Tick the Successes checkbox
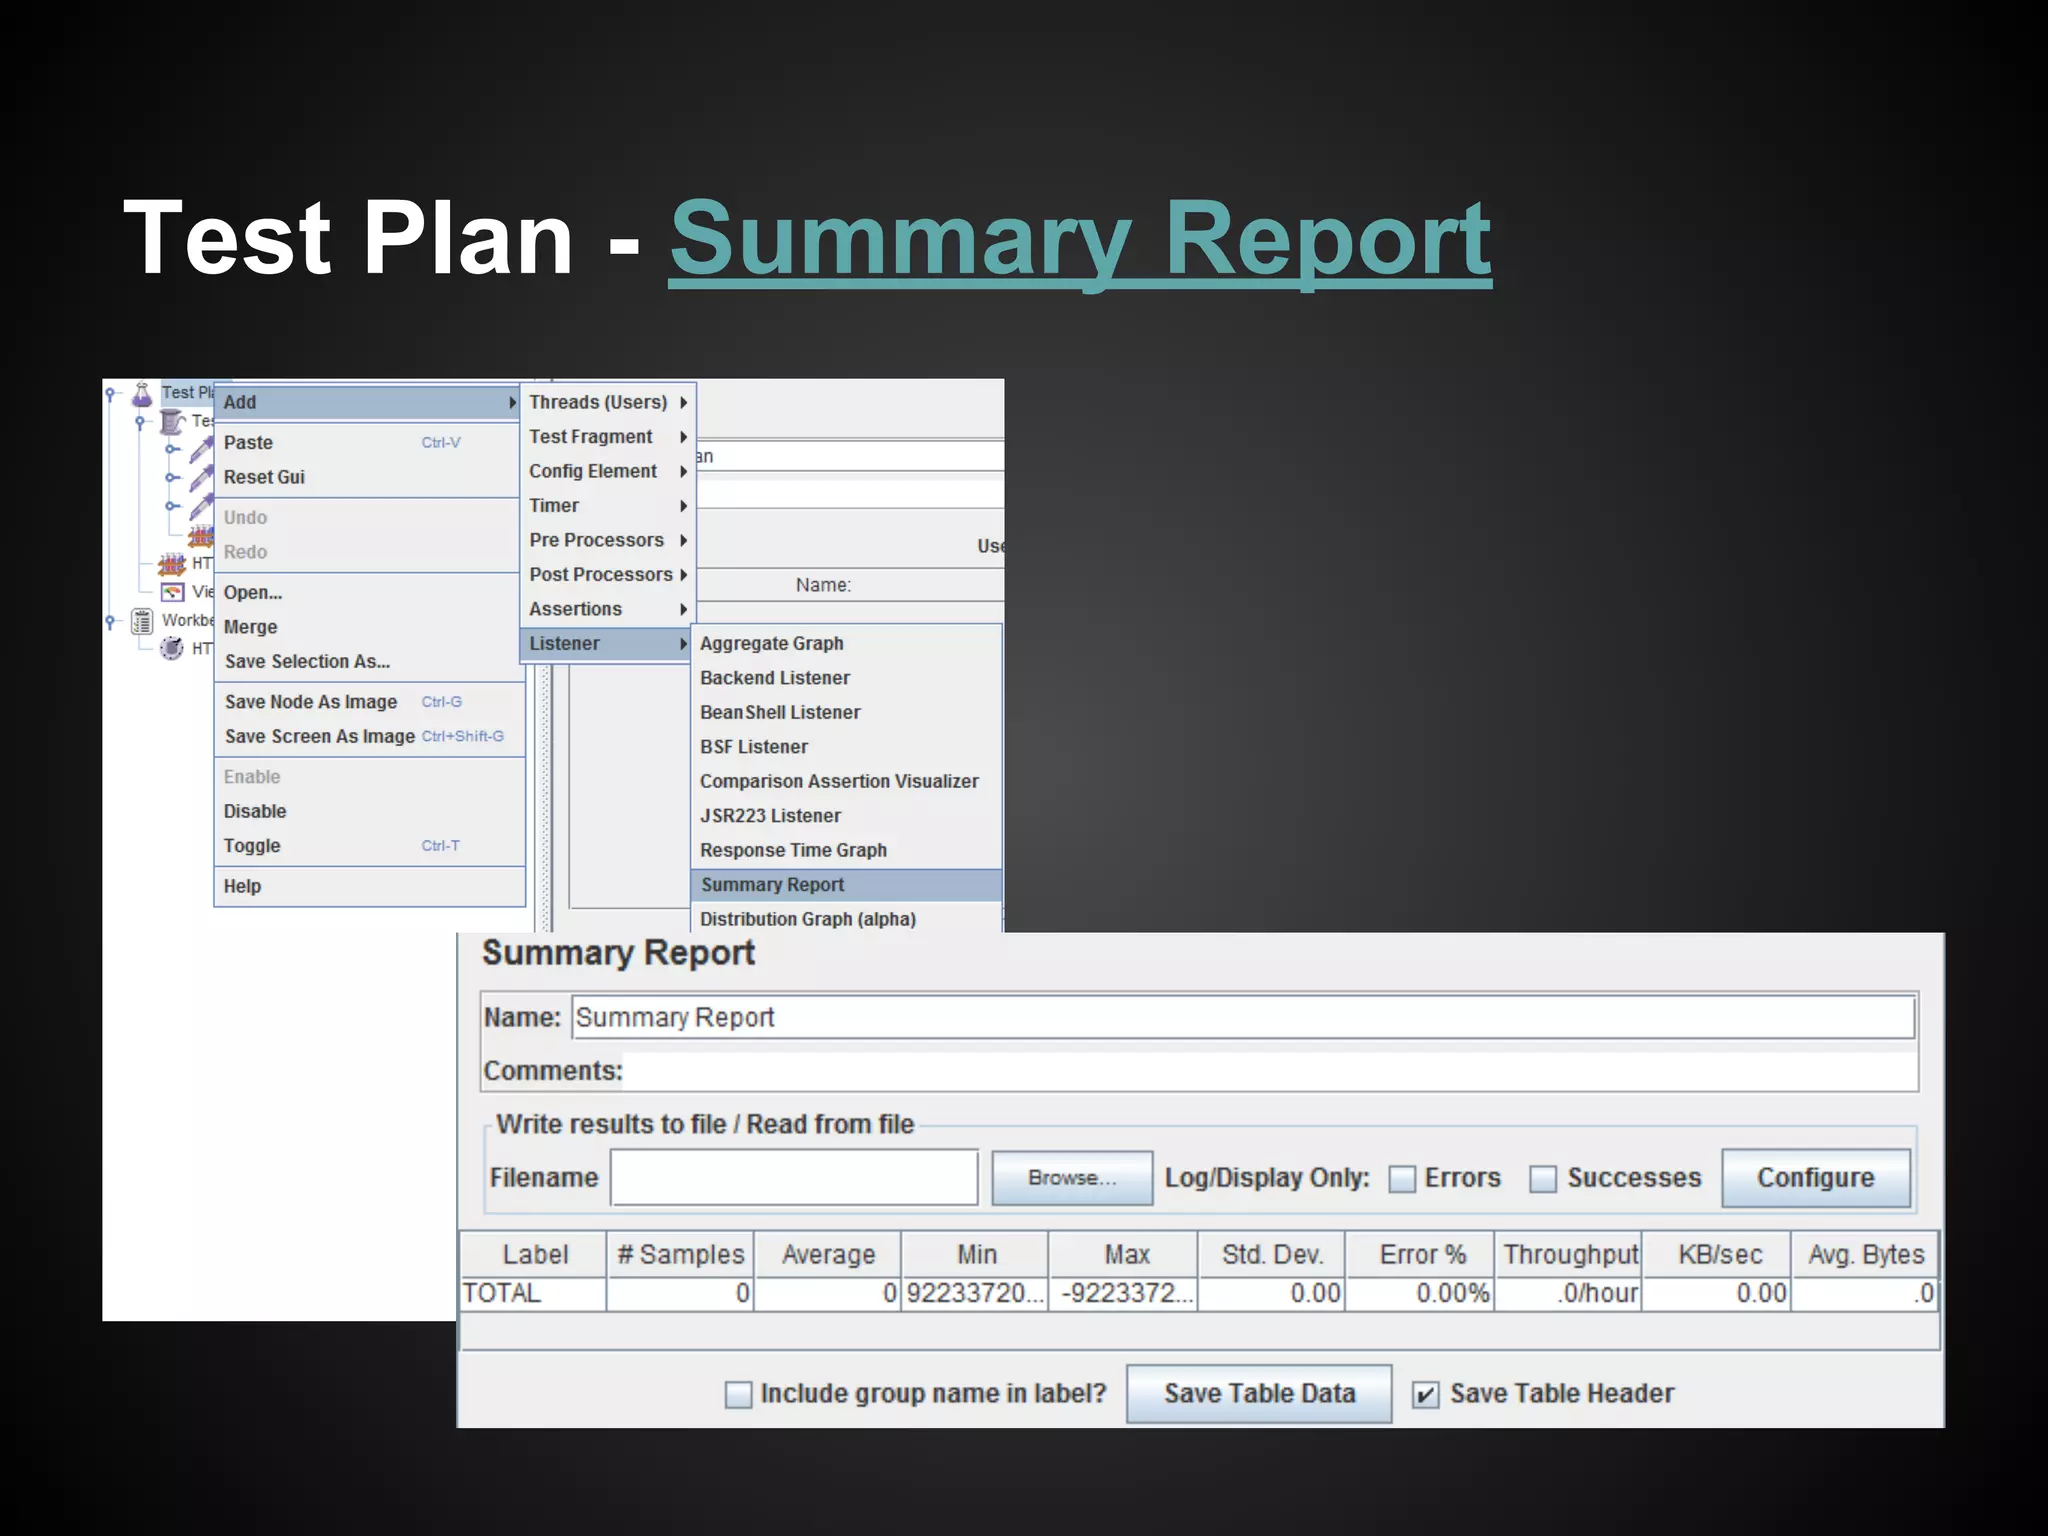2048x1536 pixels. [1543, 1179]
